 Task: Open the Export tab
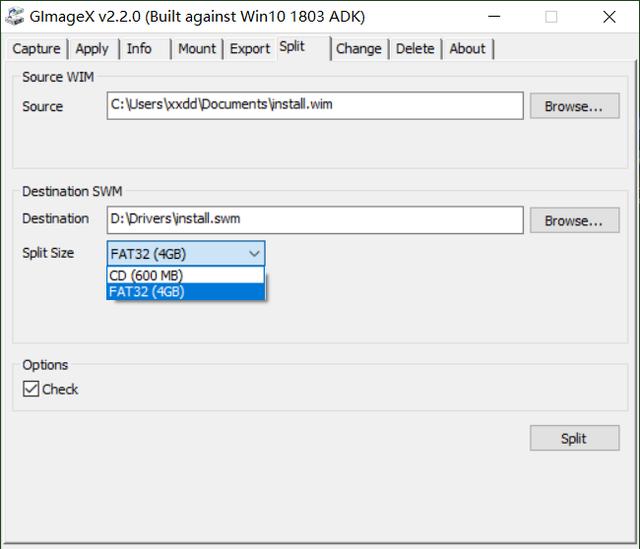[250, 49]
